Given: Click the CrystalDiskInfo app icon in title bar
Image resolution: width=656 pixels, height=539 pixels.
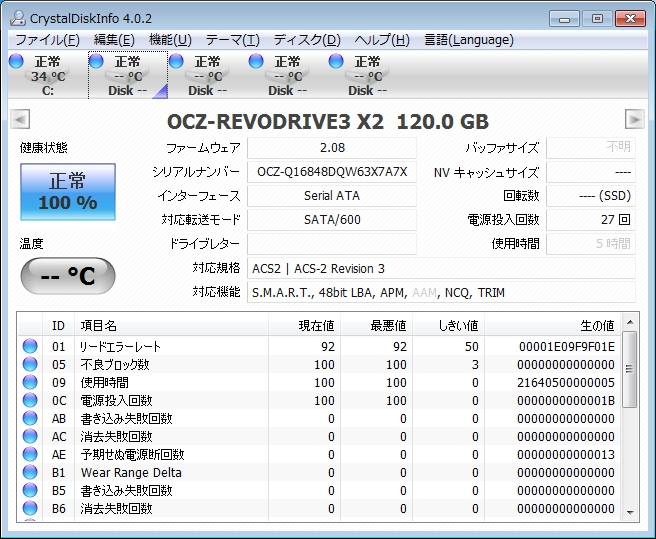Looking at the screenshot, I should pos(18,18).
